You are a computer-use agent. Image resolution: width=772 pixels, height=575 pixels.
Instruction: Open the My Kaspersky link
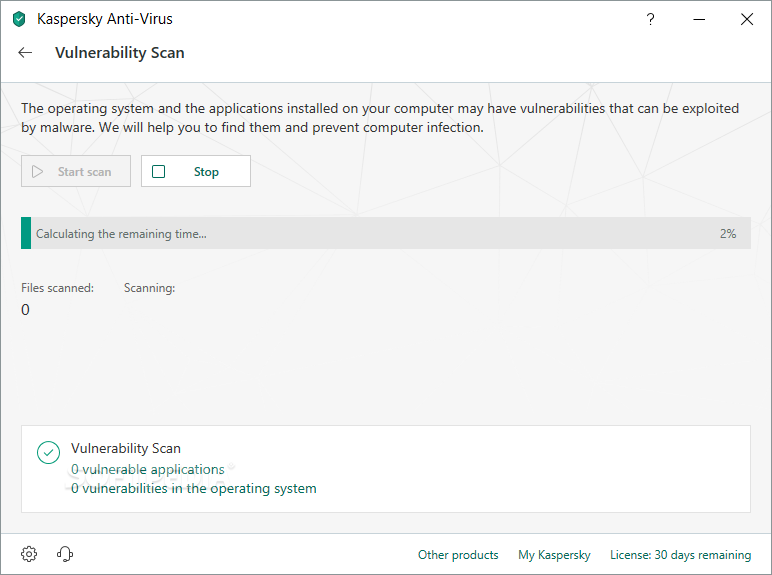click(554, 555)
